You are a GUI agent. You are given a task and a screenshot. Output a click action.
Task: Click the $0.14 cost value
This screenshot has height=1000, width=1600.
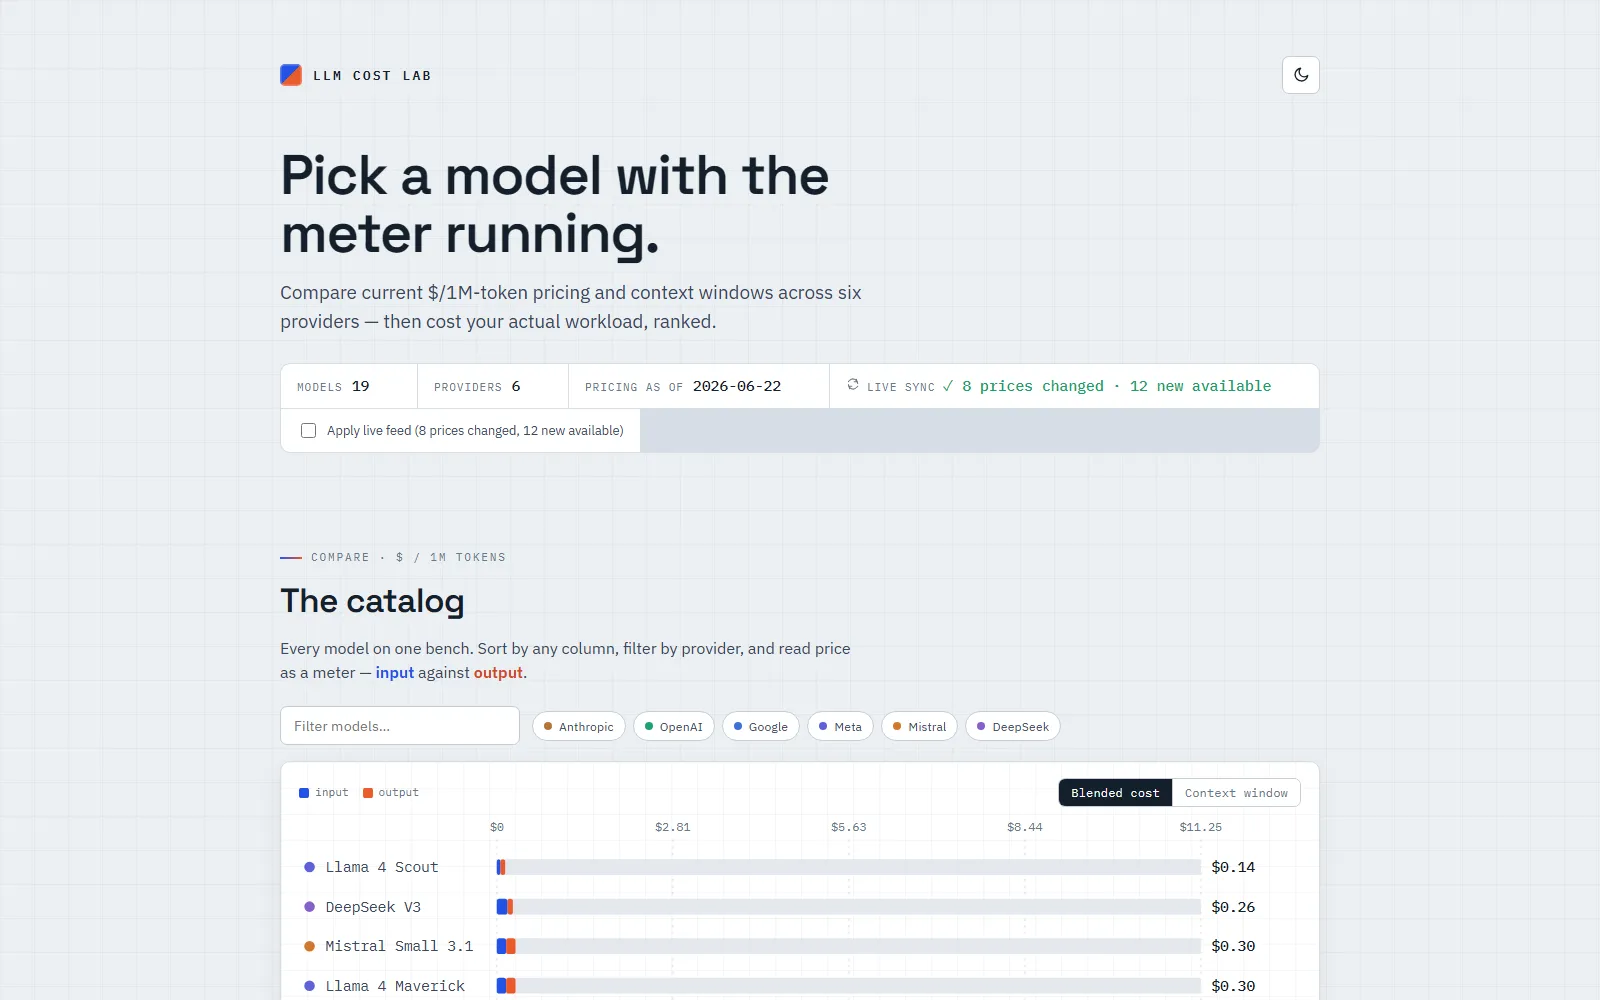(1233, 867)
